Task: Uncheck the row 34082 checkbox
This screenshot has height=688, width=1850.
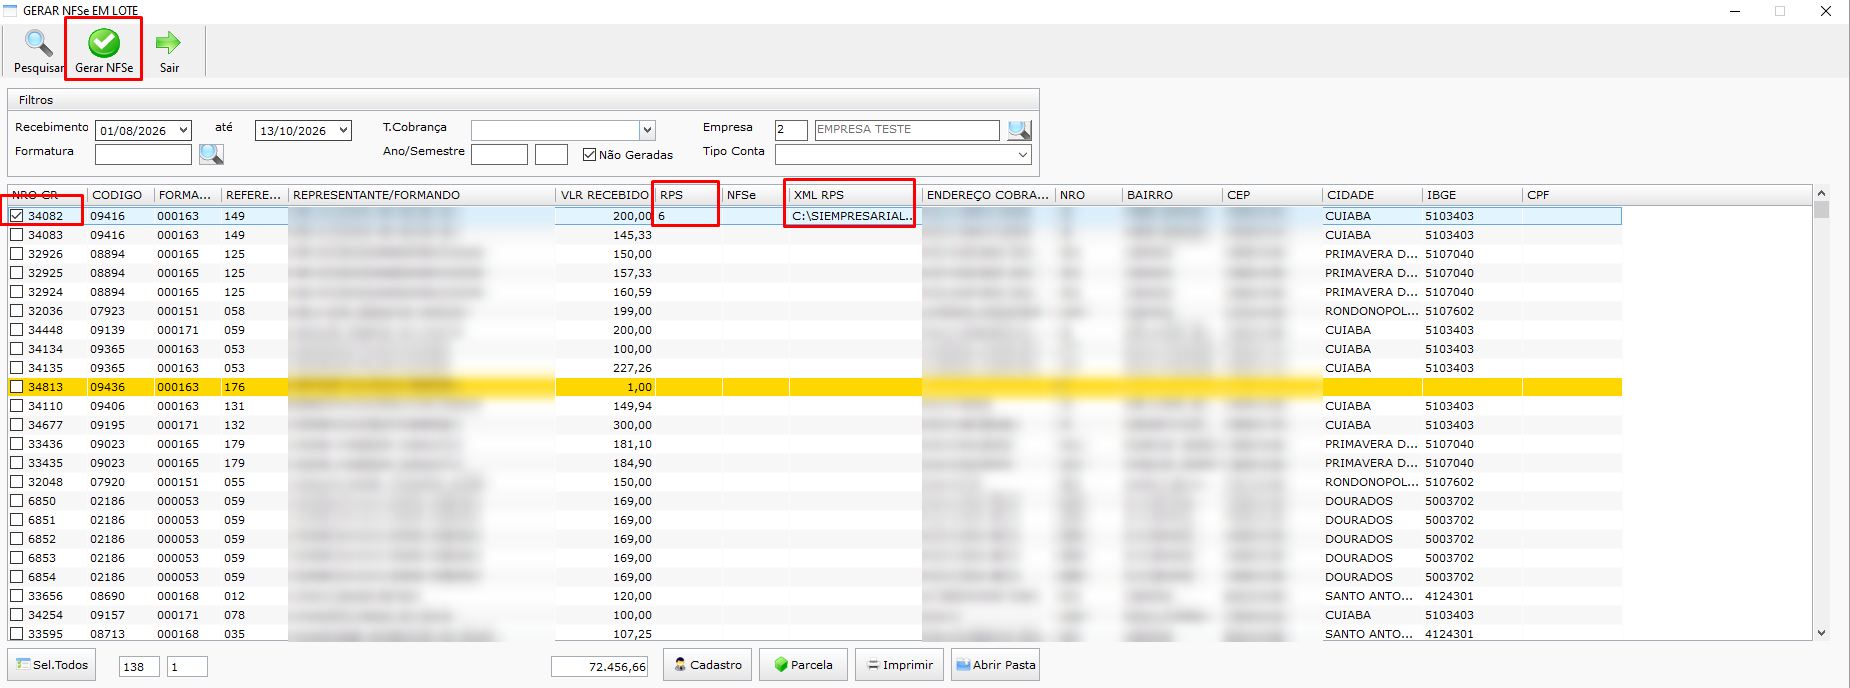Action: (17, 216)
